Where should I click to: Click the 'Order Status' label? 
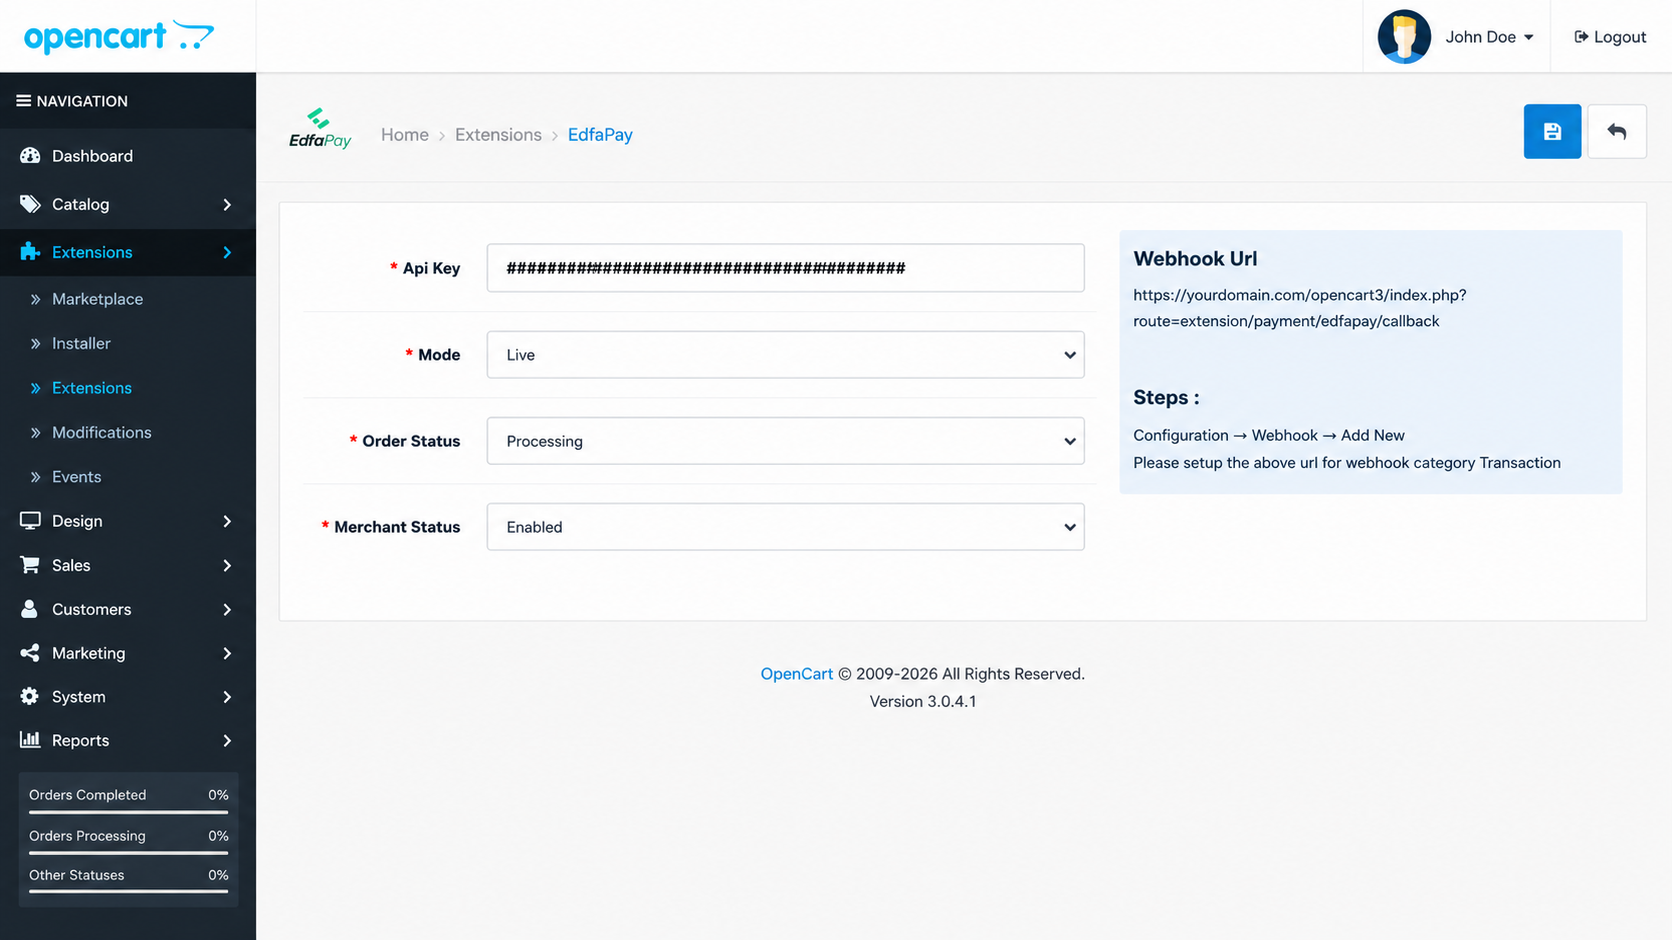click(x=411, y=441)
